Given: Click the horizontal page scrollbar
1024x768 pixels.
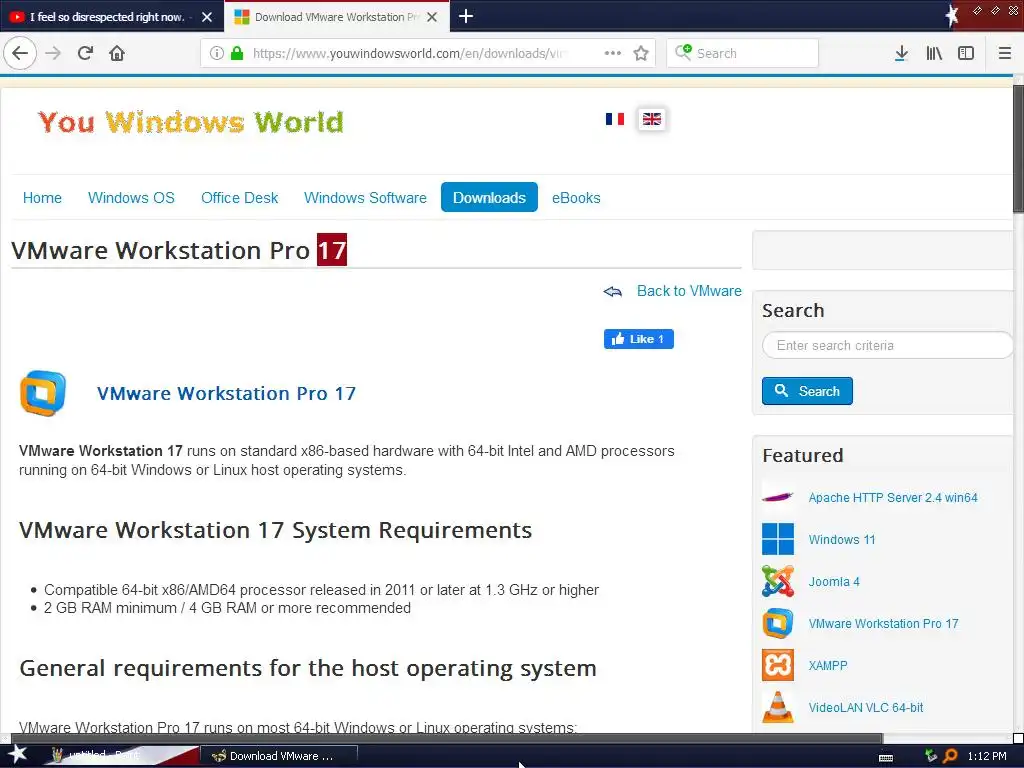Looking at the screenshot, I should point(447,739).
